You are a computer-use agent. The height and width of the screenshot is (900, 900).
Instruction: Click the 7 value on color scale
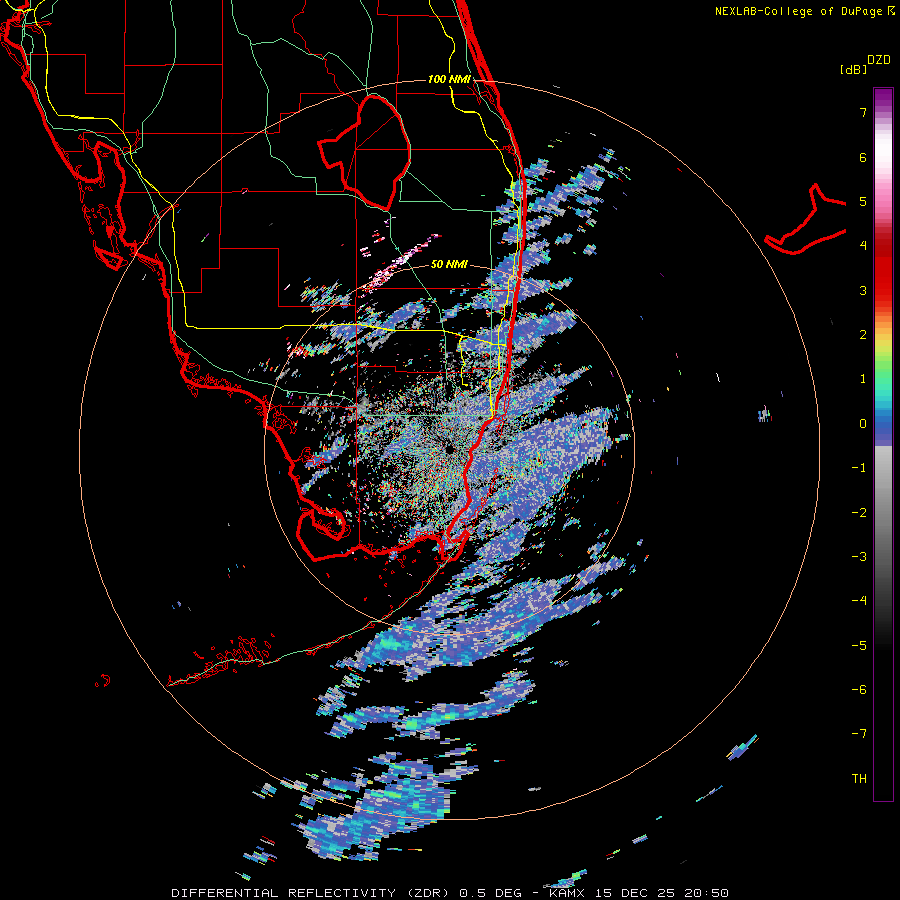(863, 112)
